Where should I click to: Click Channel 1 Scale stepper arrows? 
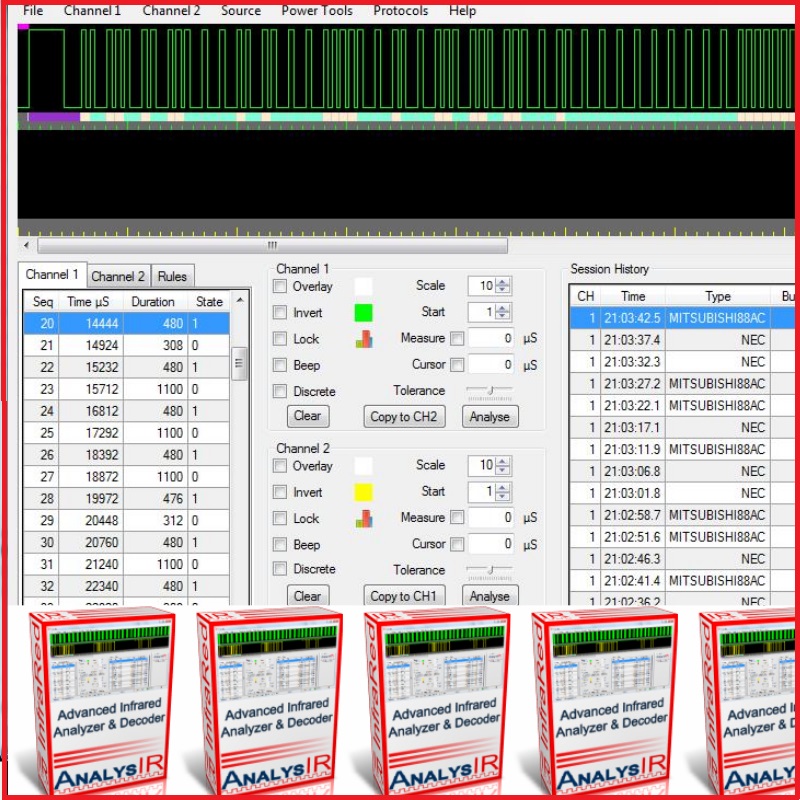(x=503, y=286)
